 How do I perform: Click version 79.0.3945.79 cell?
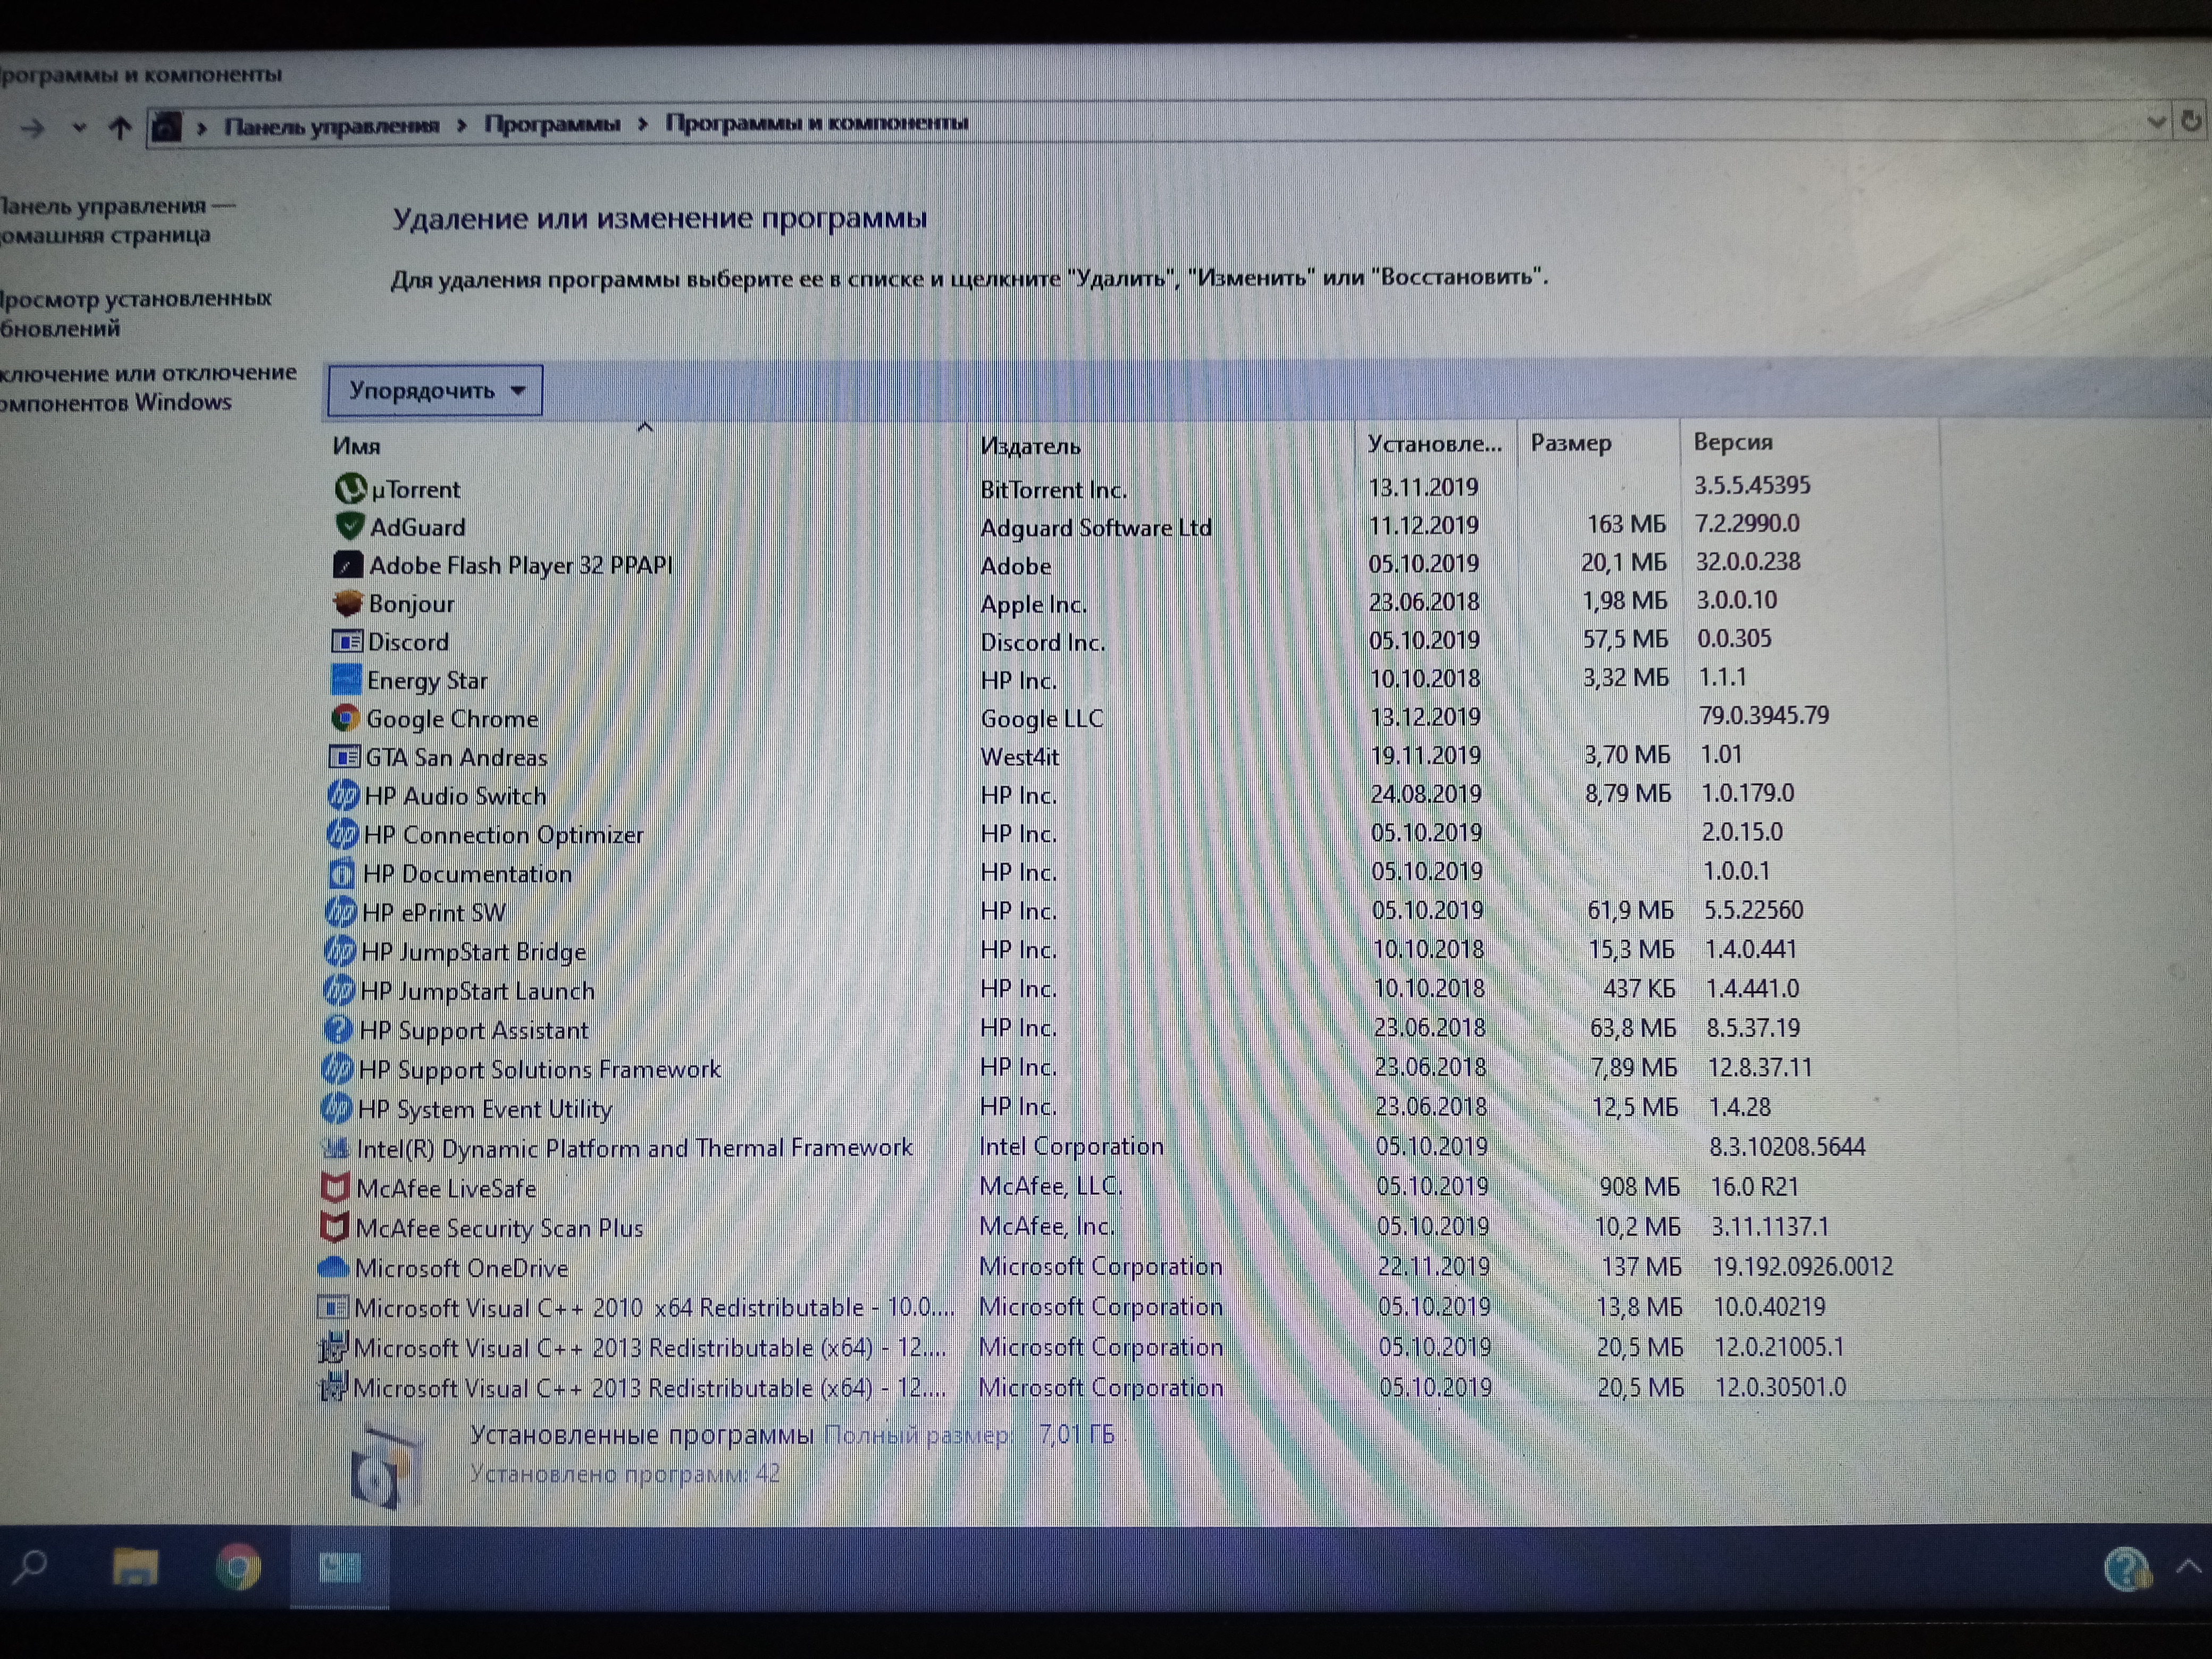click(x=1764, y=715)
